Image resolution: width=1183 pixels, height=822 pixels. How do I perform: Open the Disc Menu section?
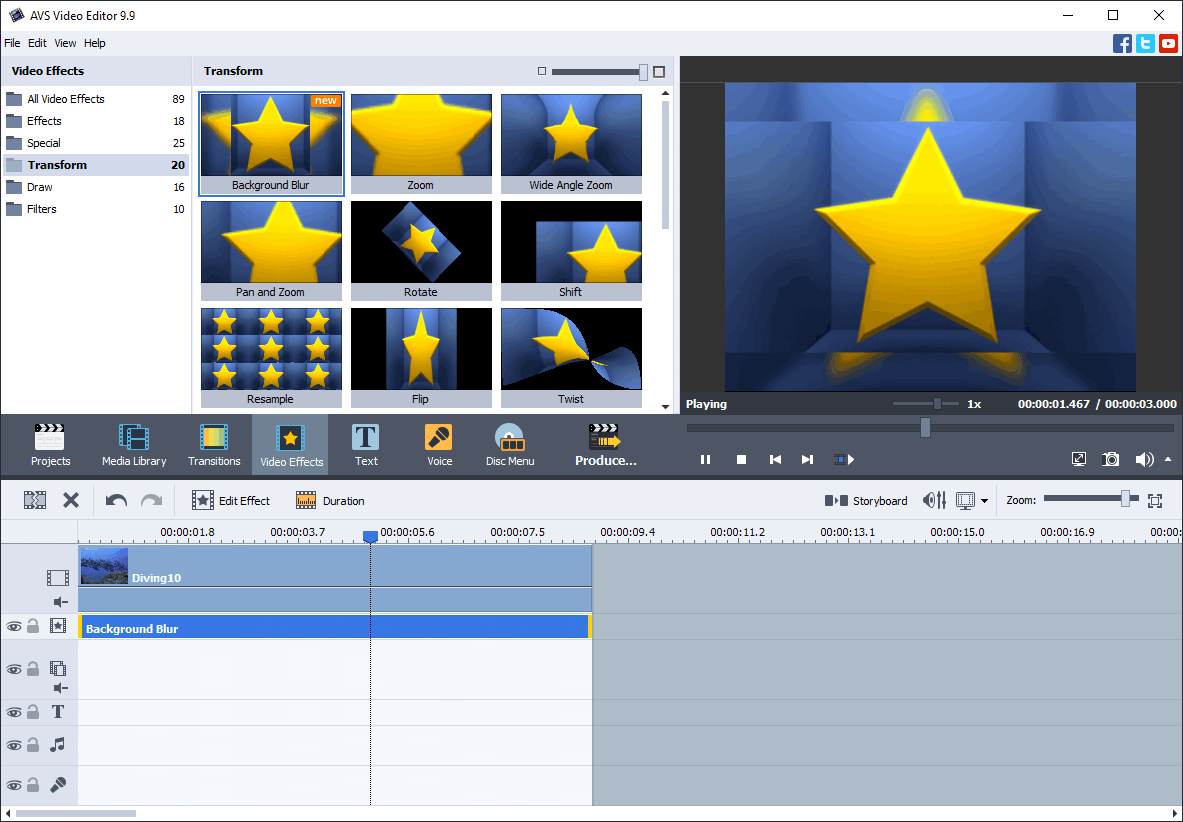coord(510,445)
